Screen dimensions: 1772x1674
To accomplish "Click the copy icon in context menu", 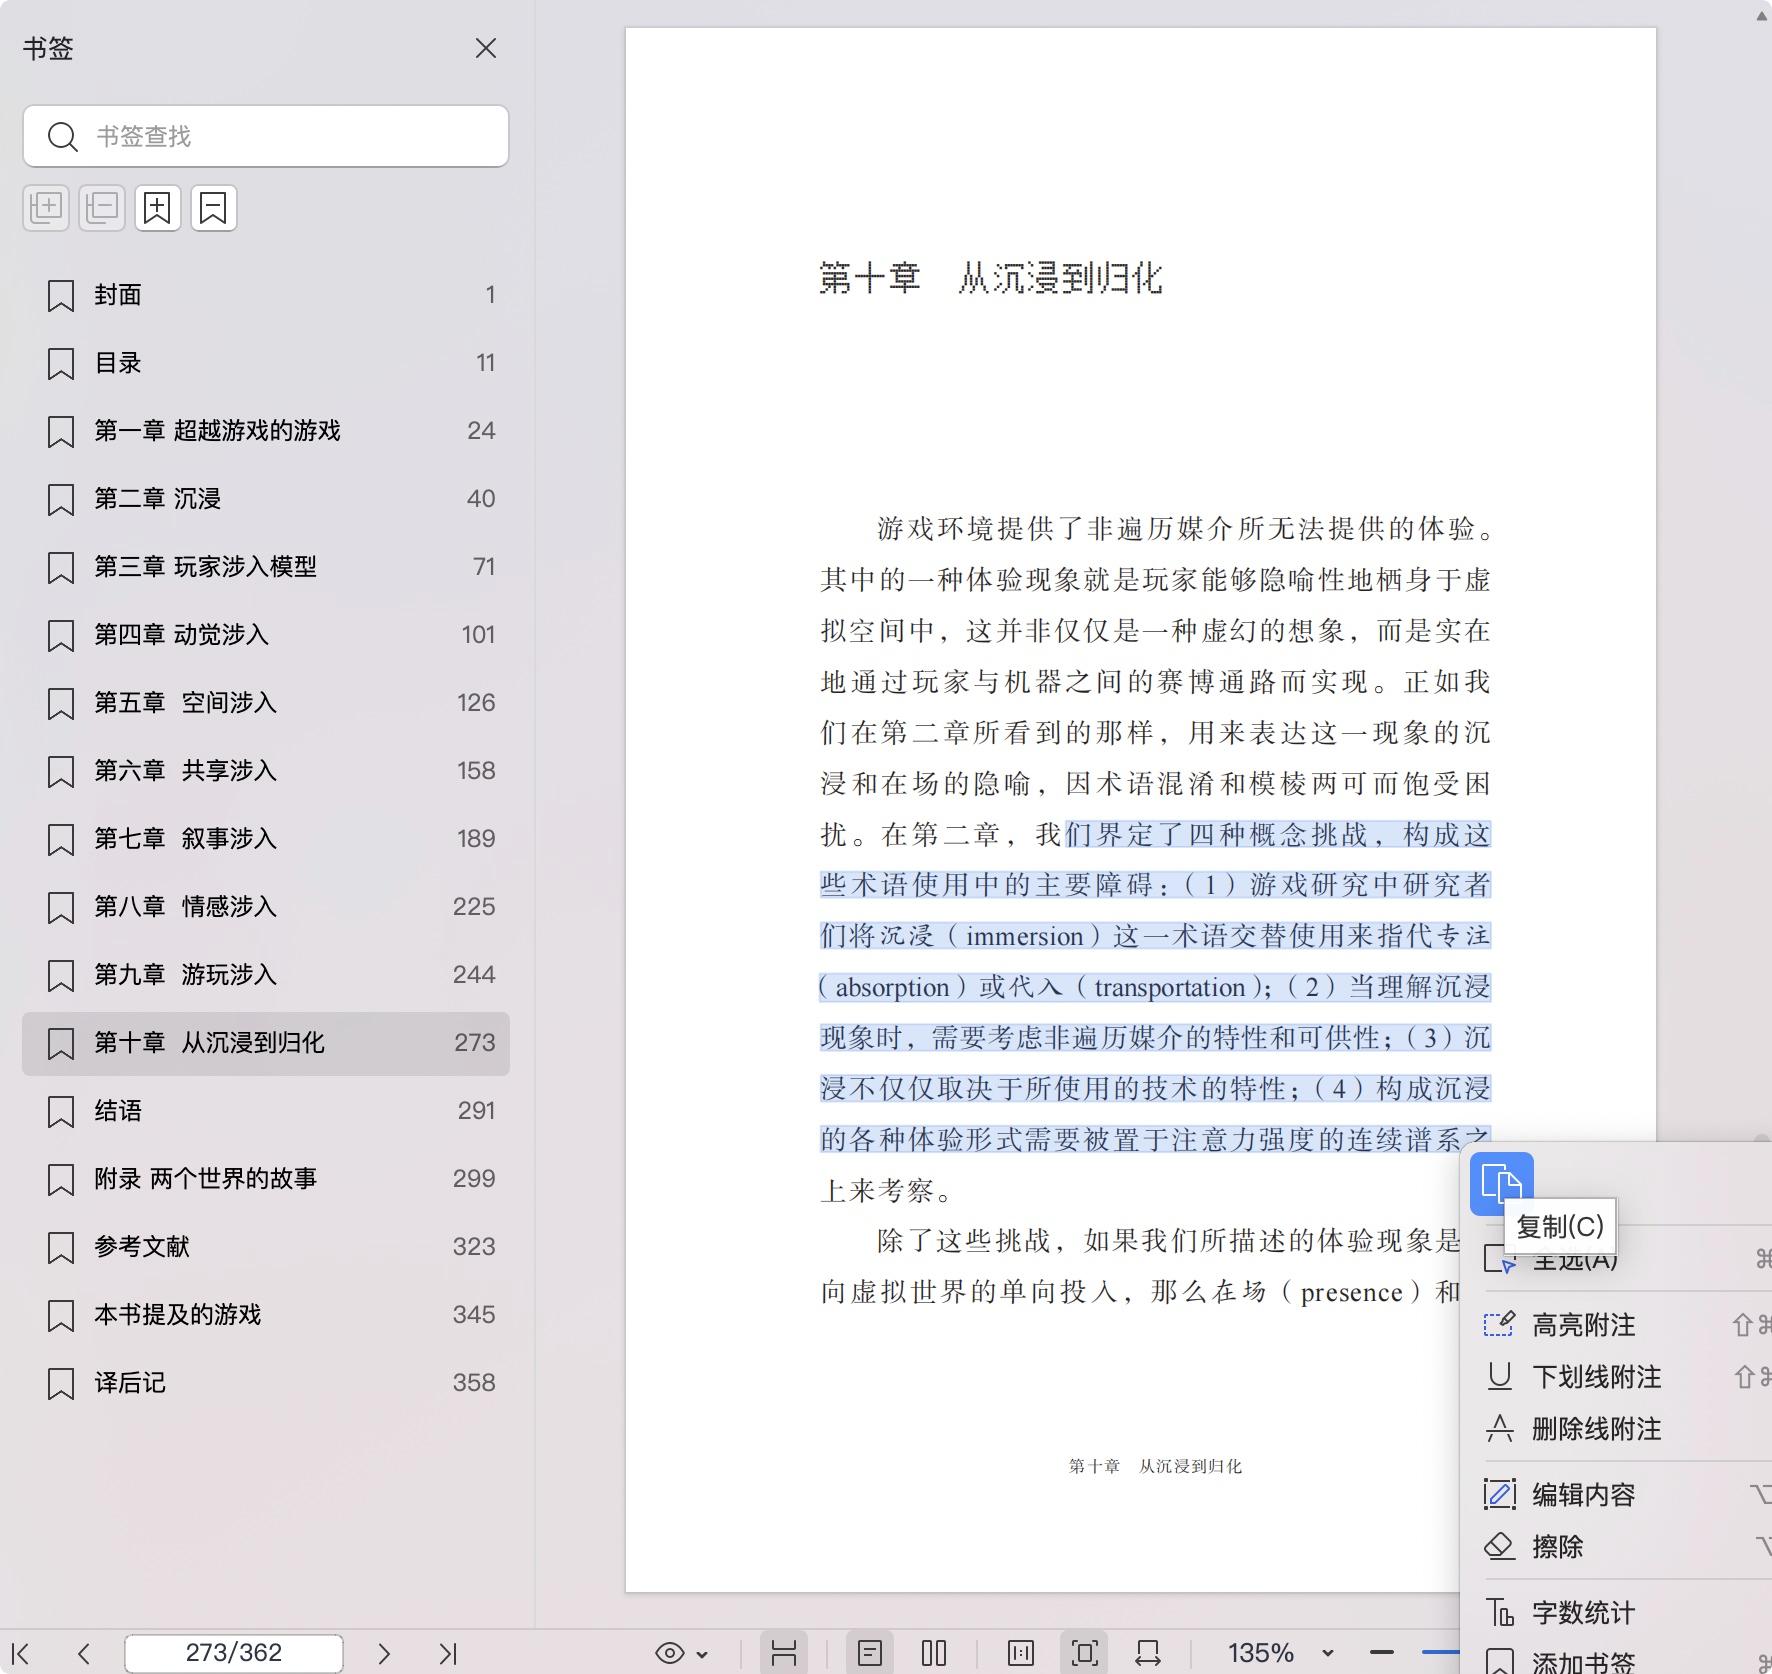I will pos(1501,1184).
